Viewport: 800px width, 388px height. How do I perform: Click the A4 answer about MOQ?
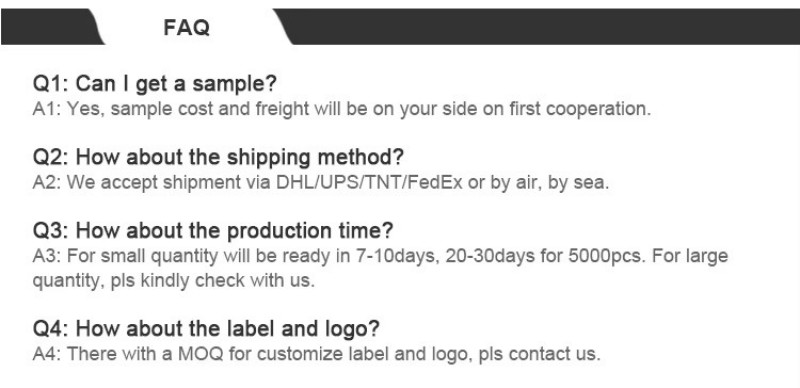316,354
